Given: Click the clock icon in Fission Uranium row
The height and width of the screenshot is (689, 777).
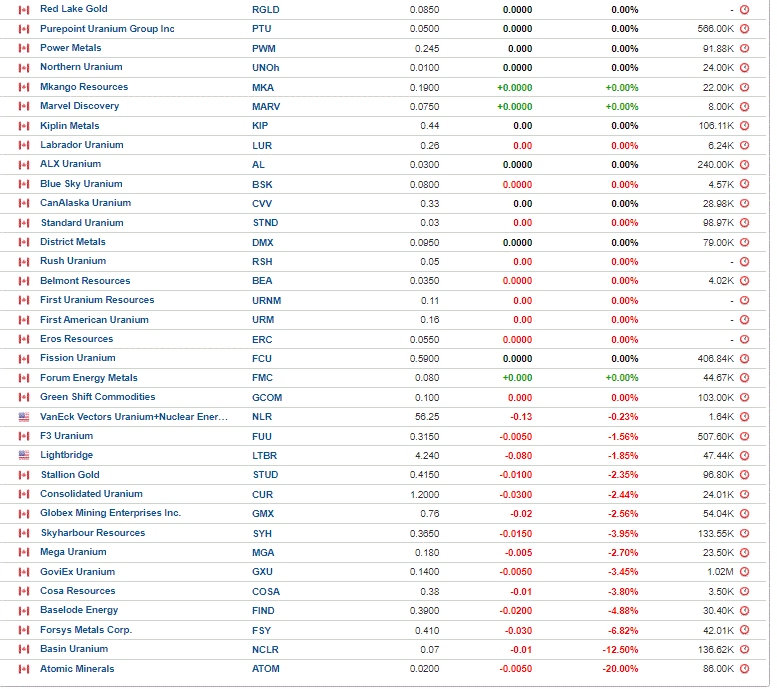Looking at the screenshot, I should pos(744,358).
